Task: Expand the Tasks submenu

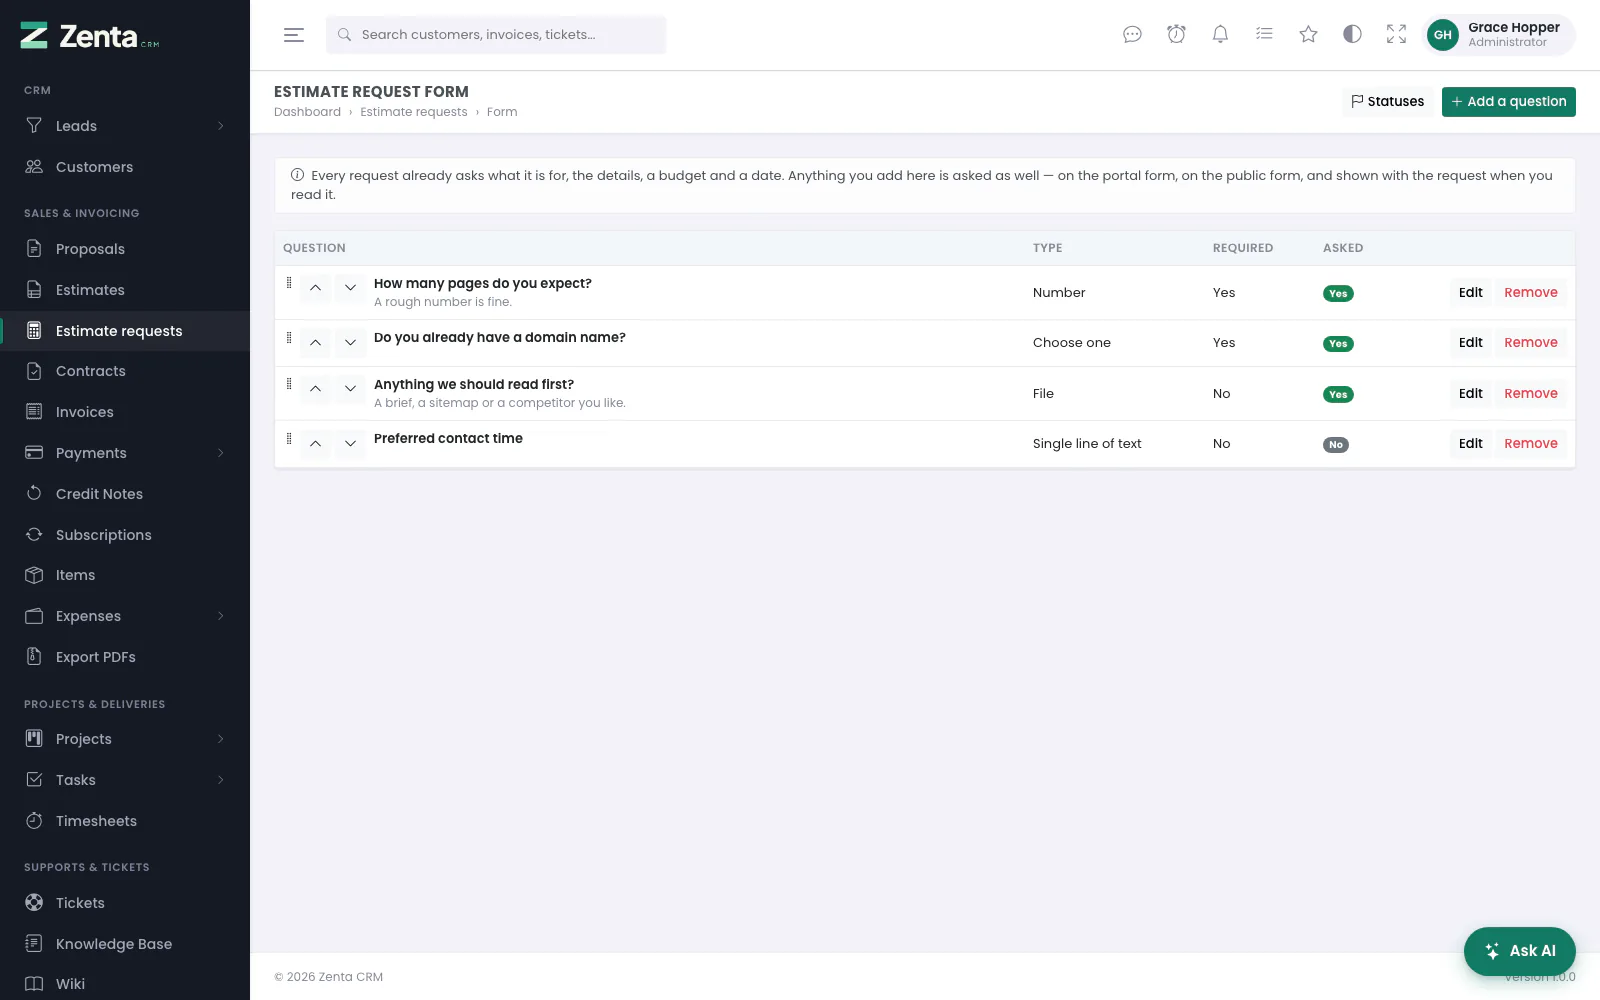Action: 221,780
